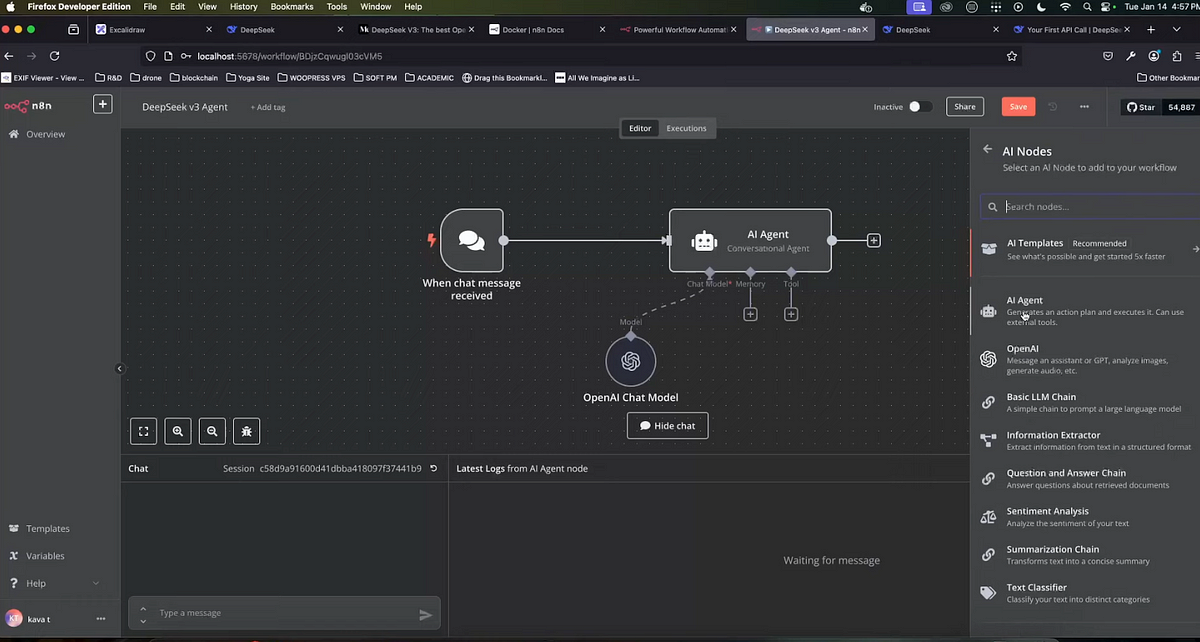Click the n8n logo in the sidebar
1200x642 pixels.
coord(27,105)
